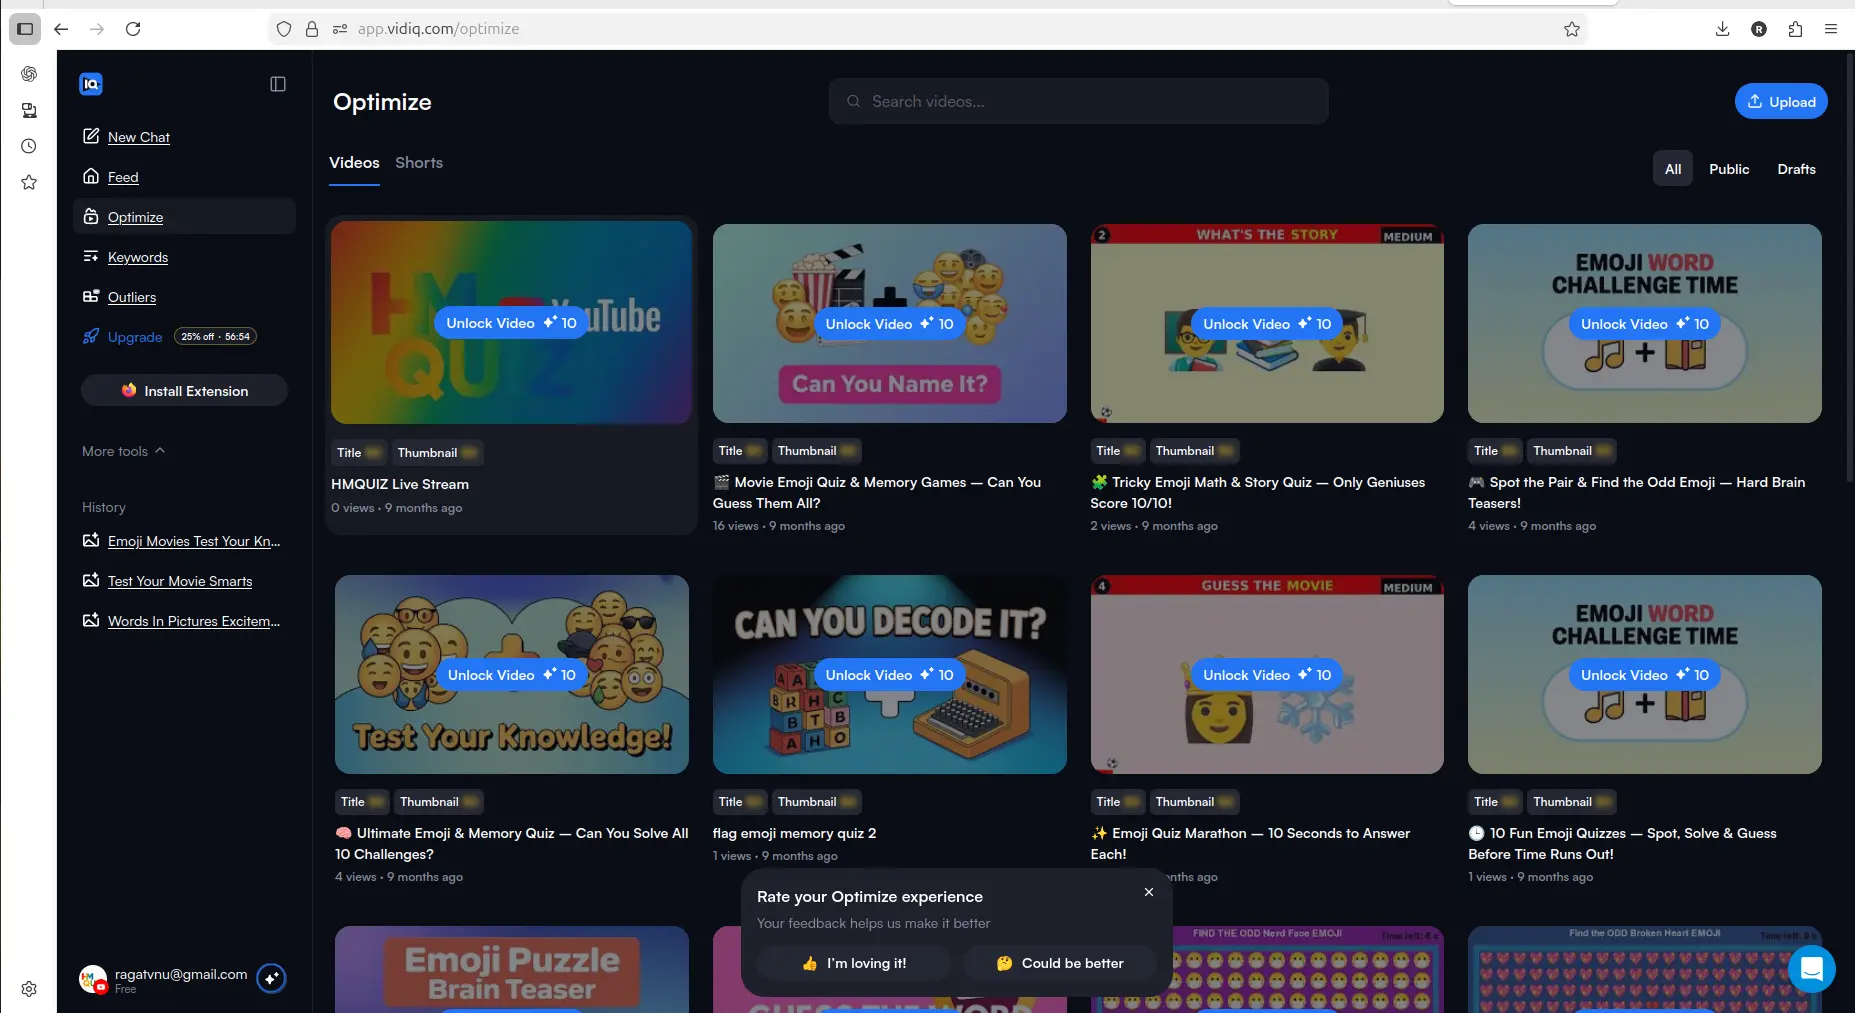Open browser sidebar settings gear
The width and height of the screenshot is (1855, 1013).
[x=29, y=989]
